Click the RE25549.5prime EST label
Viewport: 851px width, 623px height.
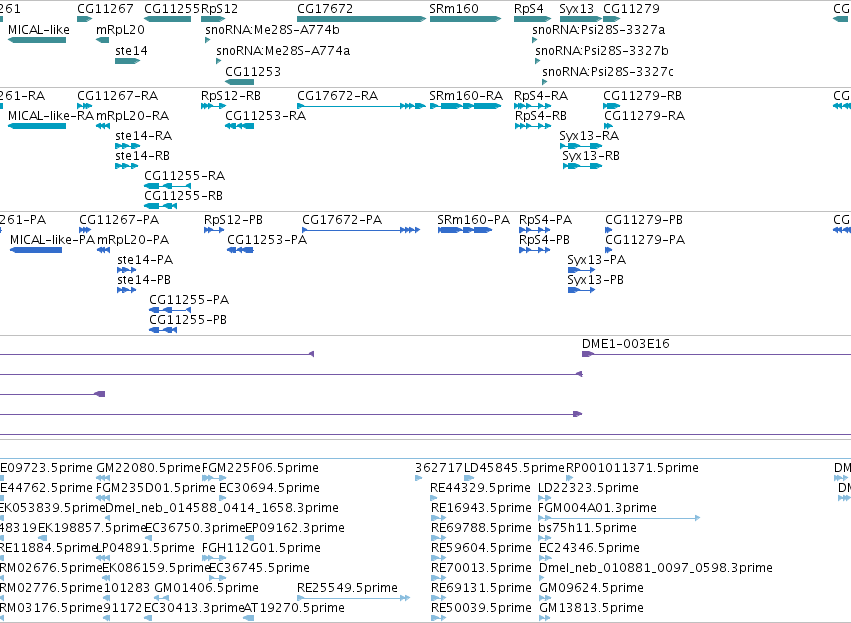pyautogui.click(x=347, y=587)
